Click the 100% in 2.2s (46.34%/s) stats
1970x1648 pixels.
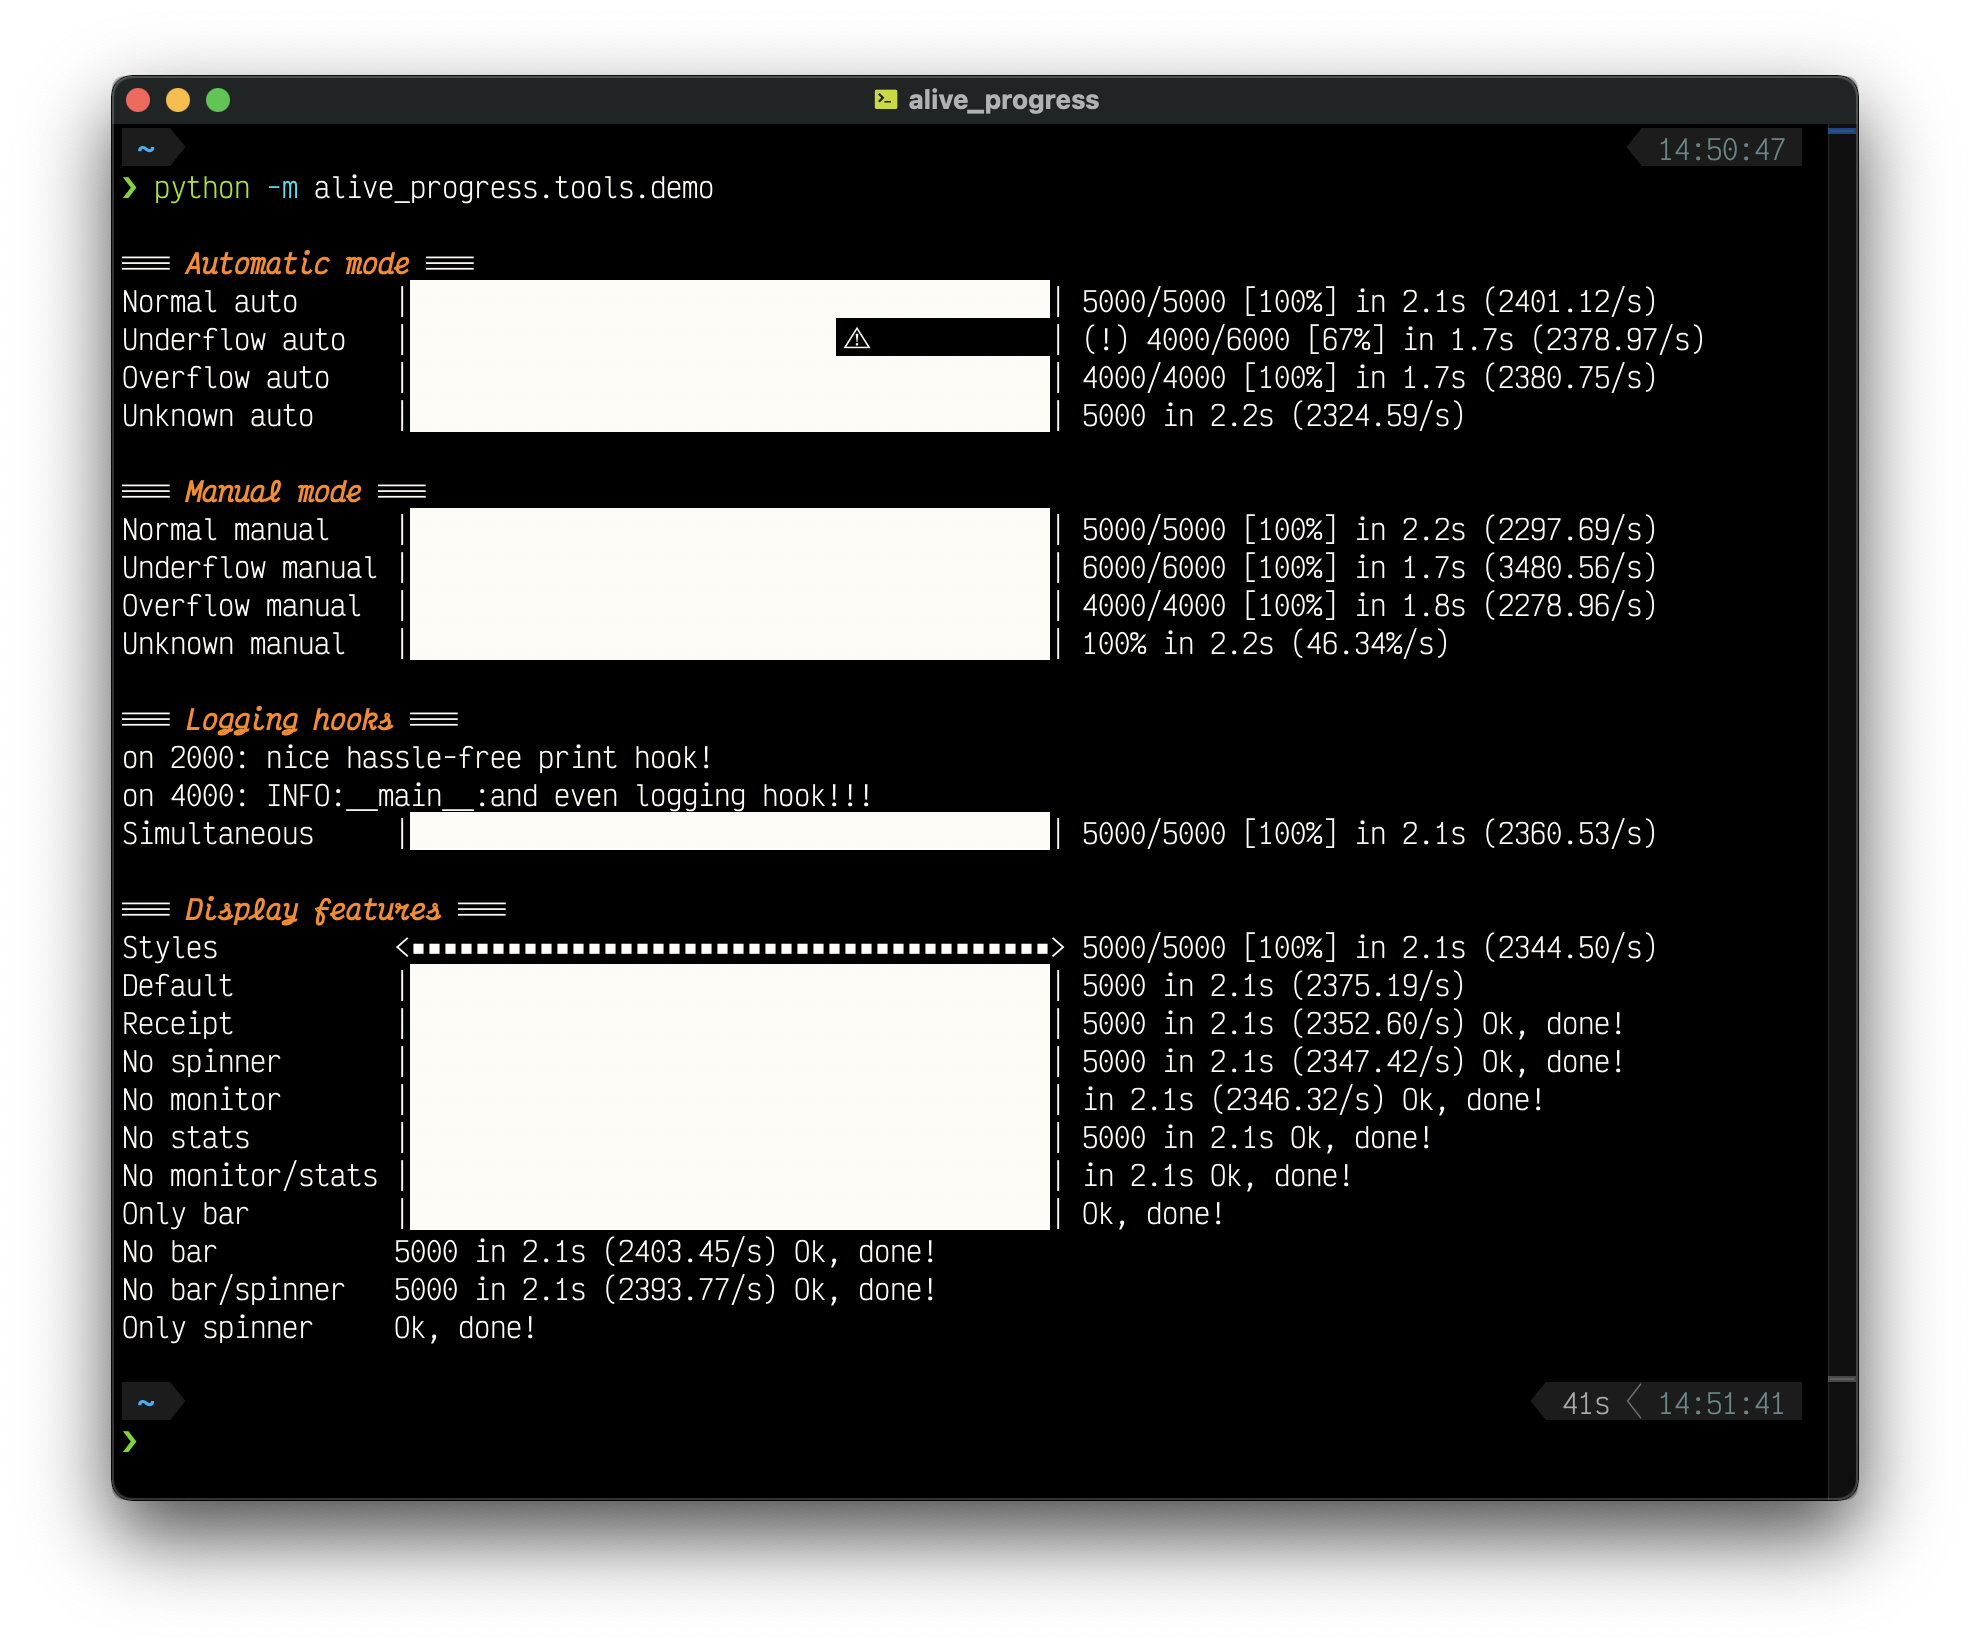click(1266, 644)
